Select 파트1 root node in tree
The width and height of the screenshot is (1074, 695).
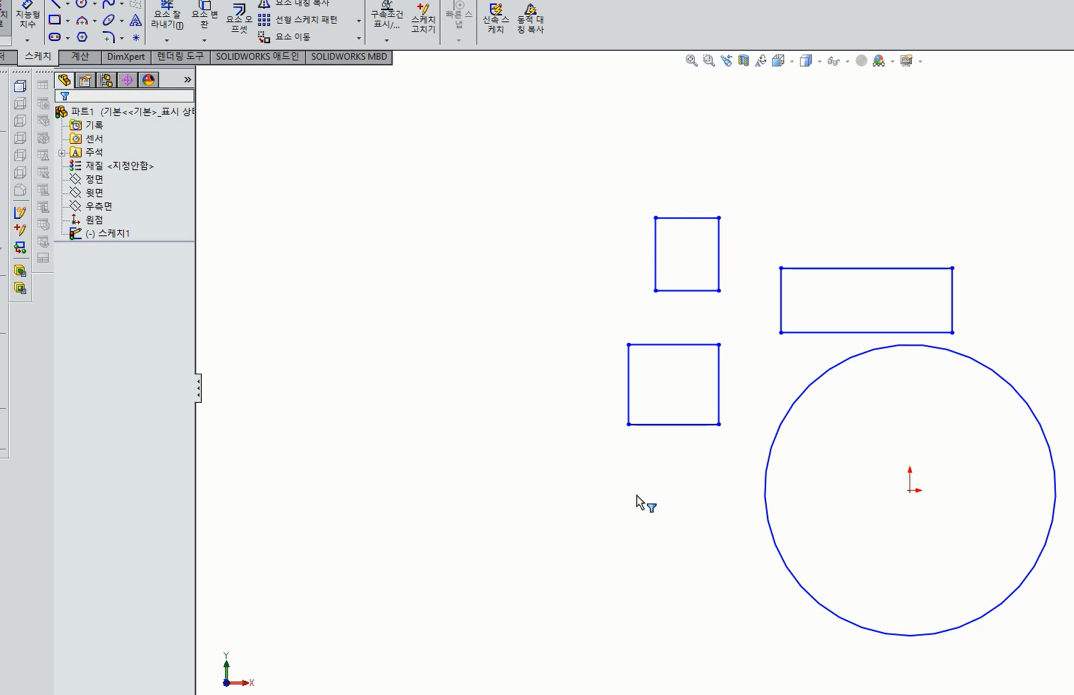coord(125,112)
